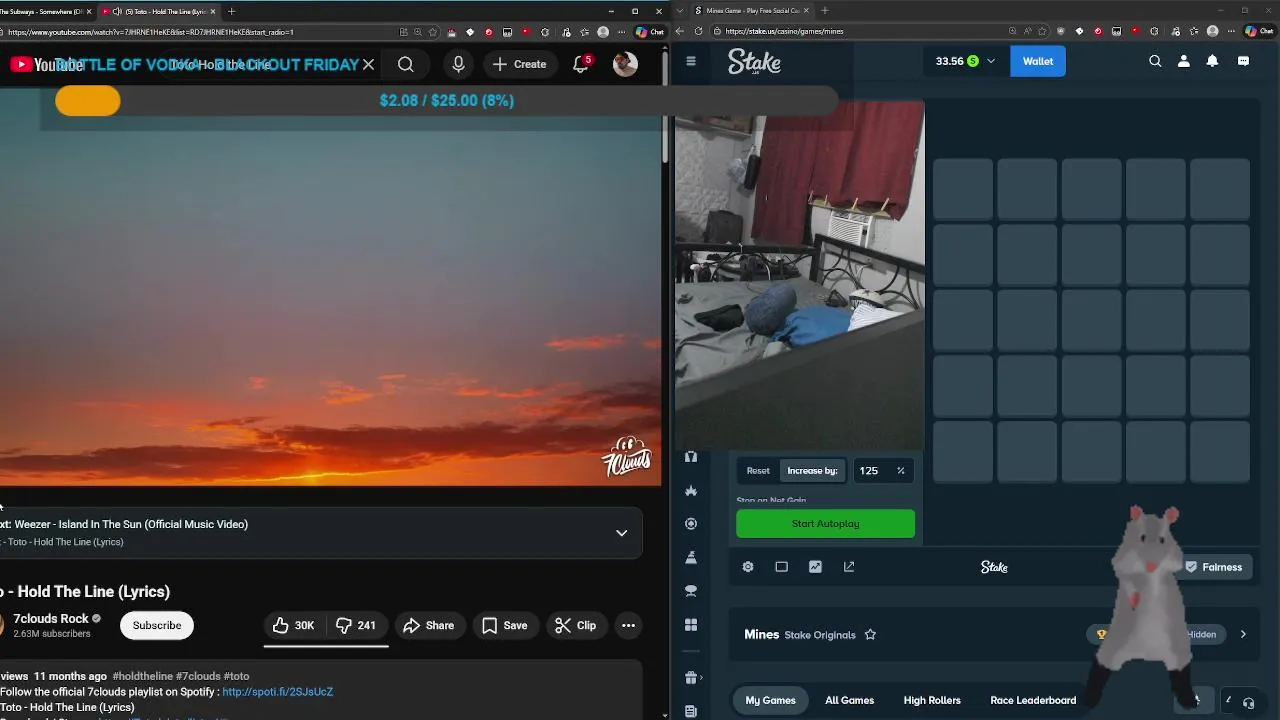
Task: Open Stake chat bubble icon
Action: click(x=1243, y=61)
